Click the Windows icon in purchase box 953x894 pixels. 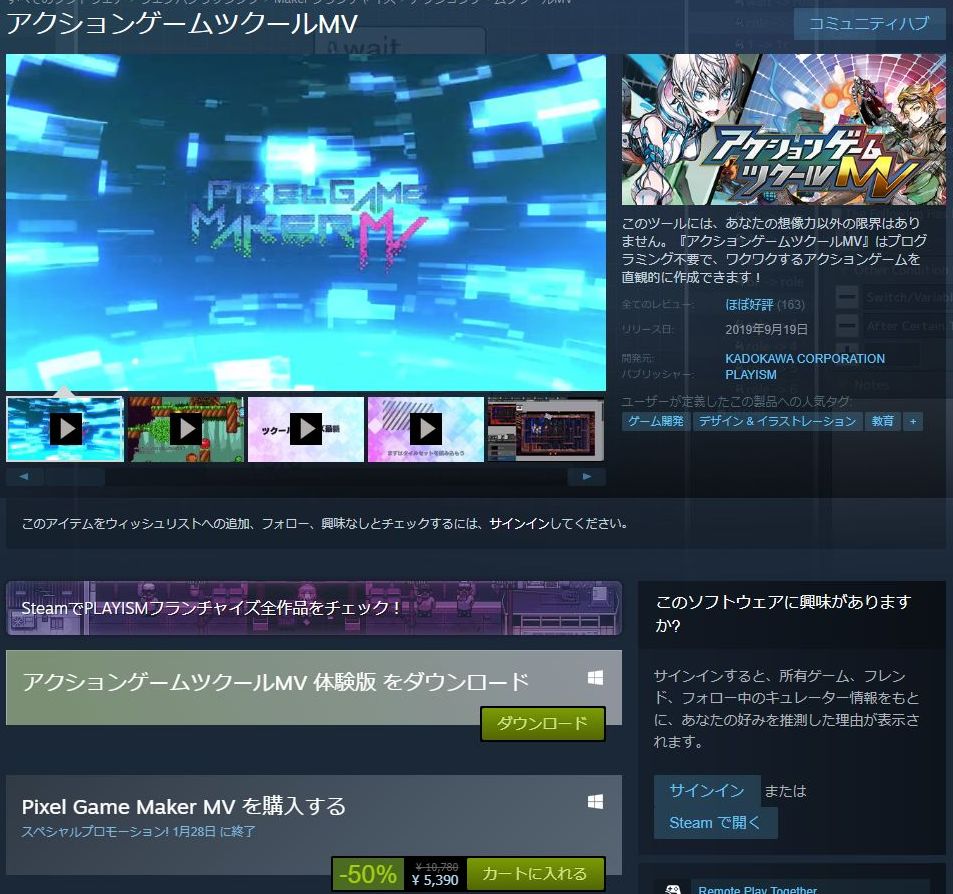[596, 802]
